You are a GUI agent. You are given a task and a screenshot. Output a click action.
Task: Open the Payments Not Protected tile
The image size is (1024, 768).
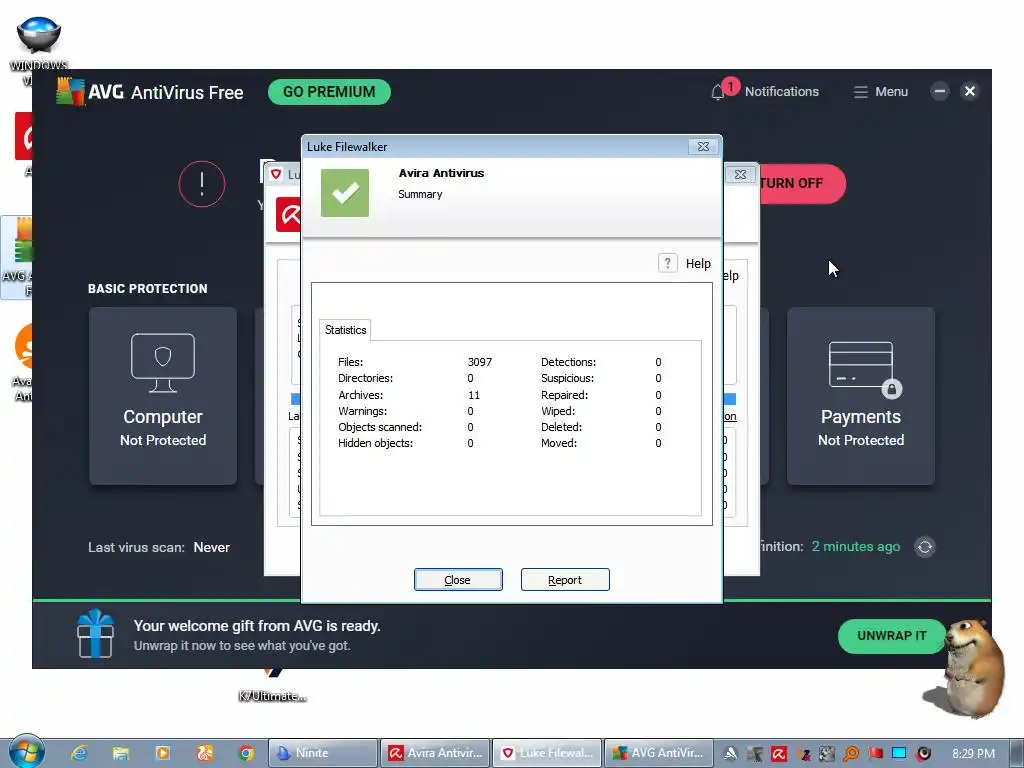tap(861, 396)
